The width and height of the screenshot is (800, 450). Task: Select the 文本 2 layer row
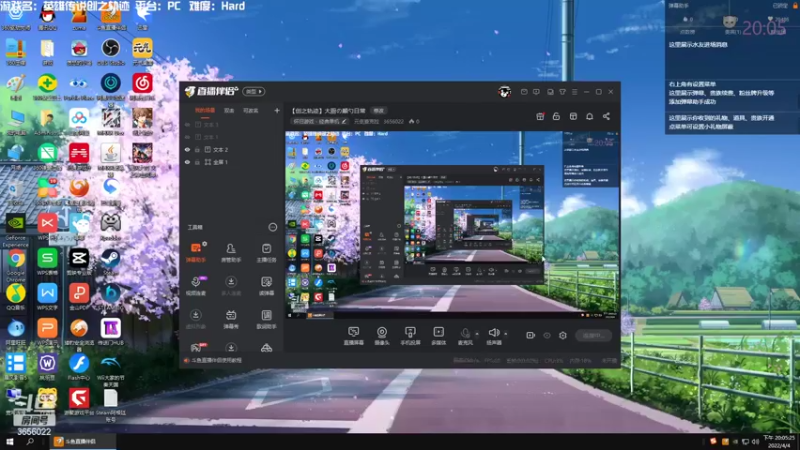click(x=232, y=149)
